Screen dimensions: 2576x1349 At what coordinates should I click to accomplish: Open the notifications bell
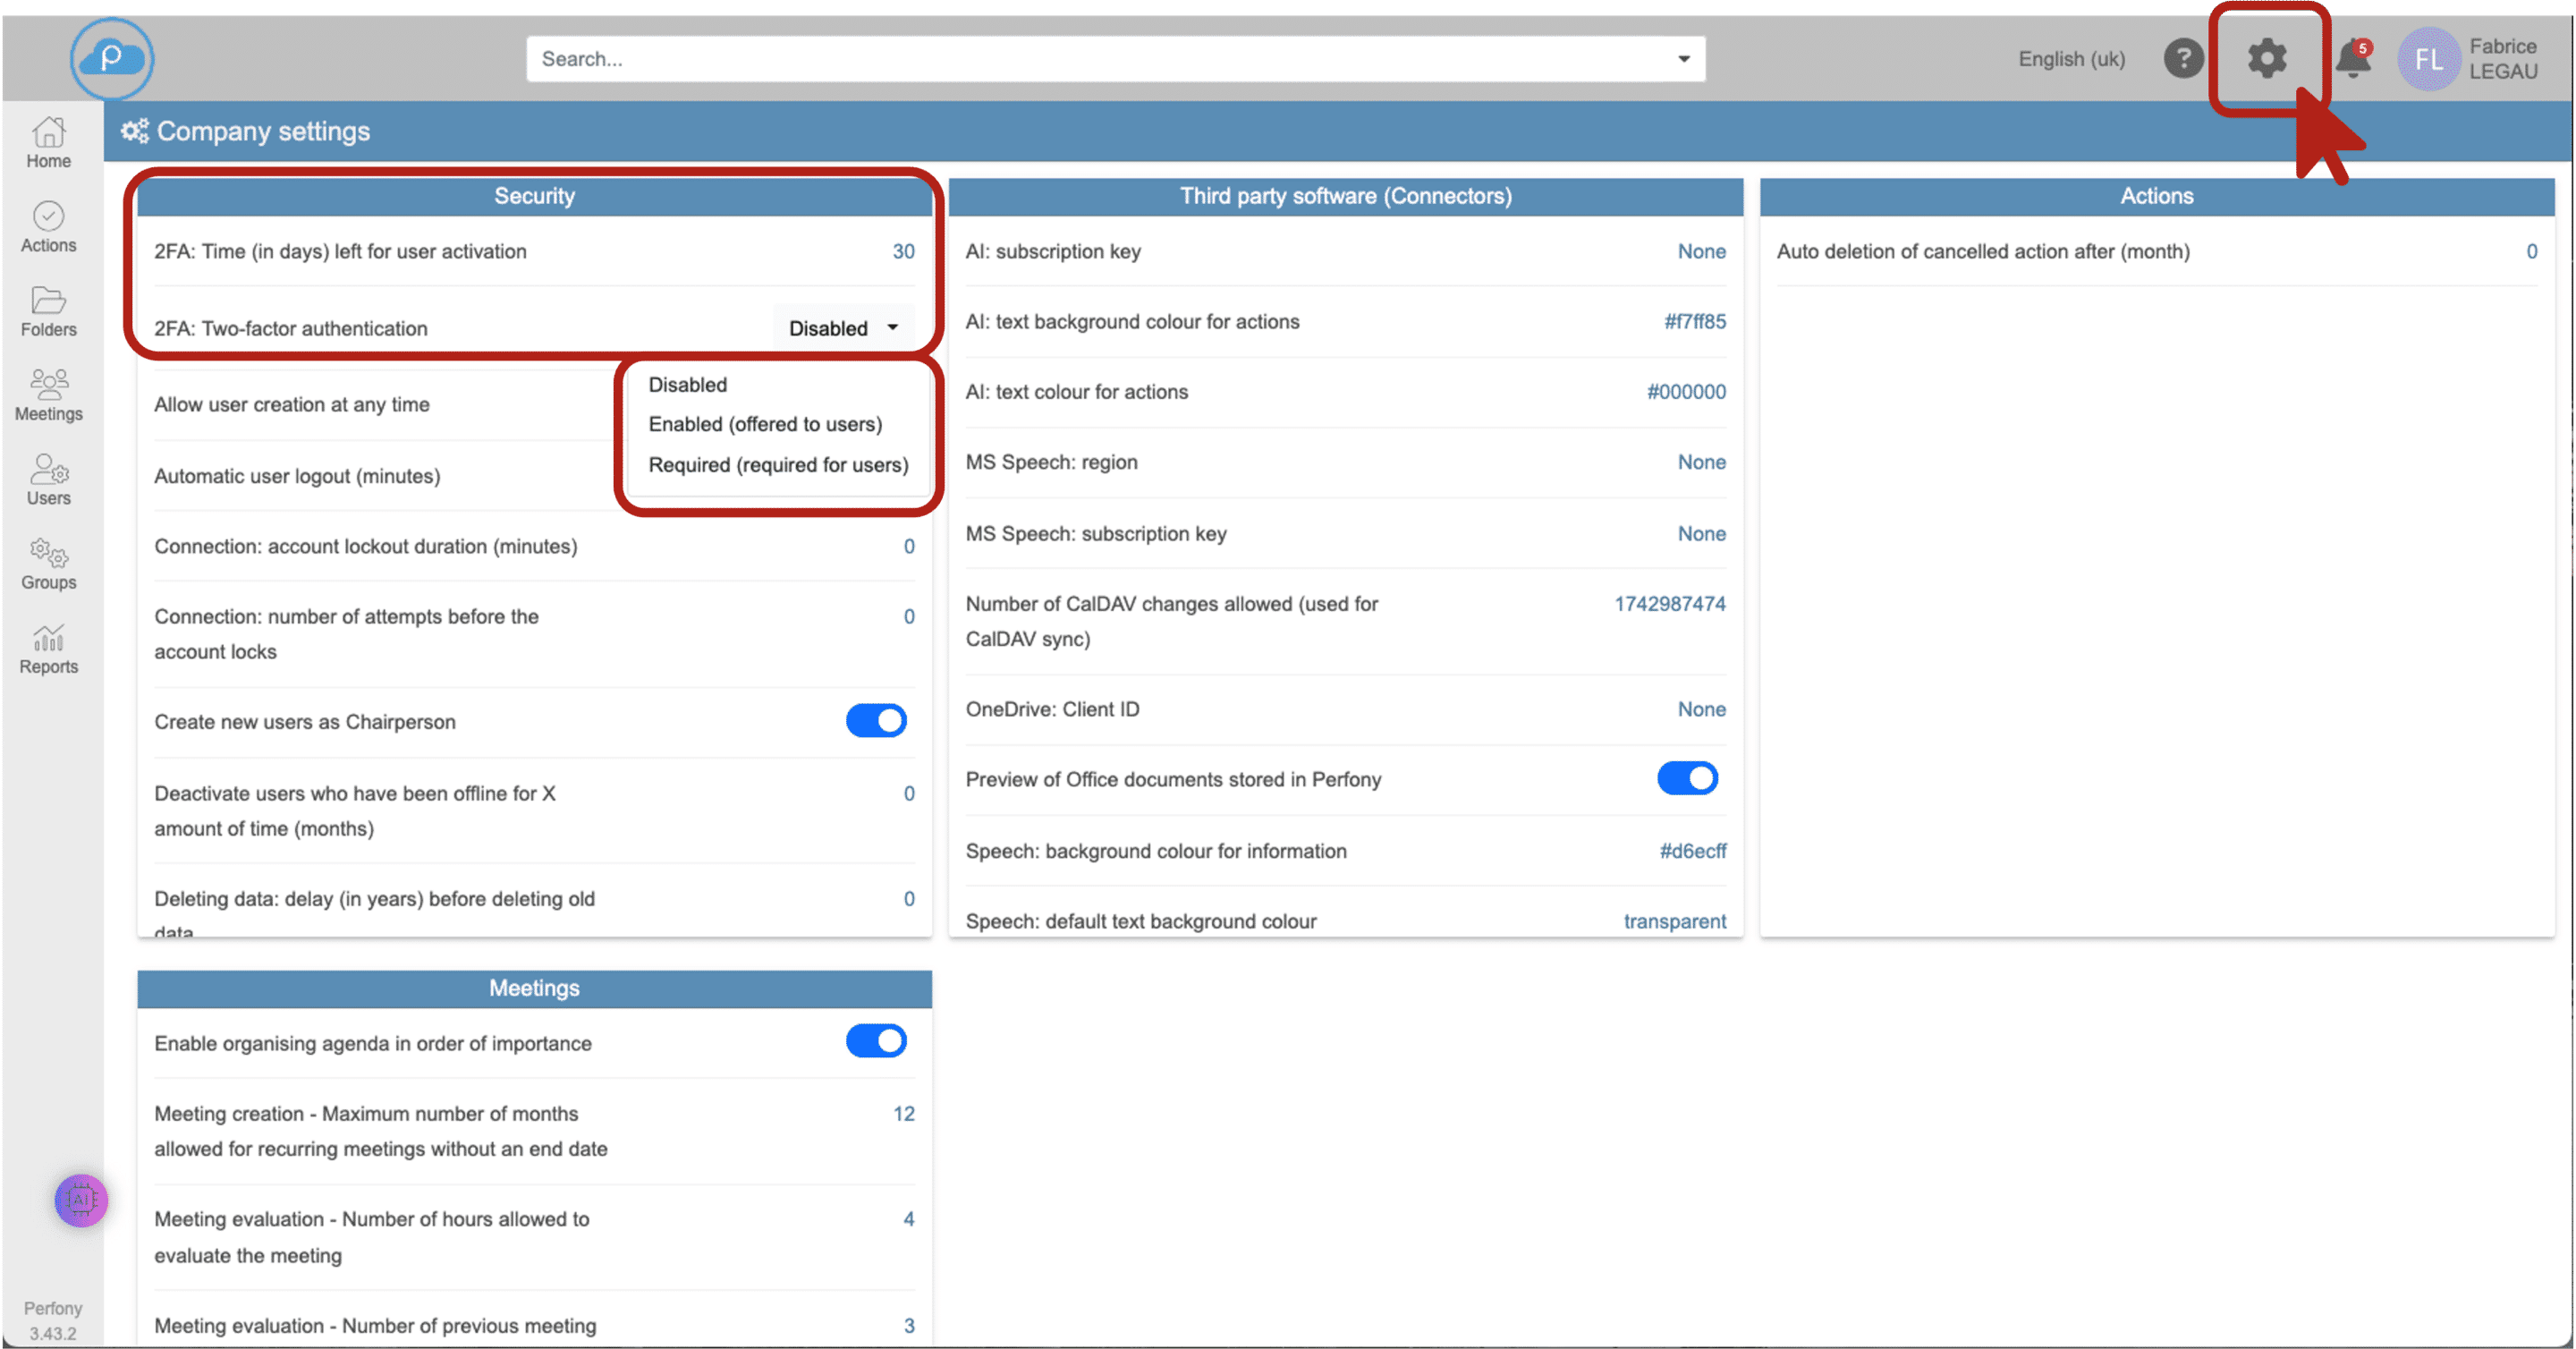2352,60
